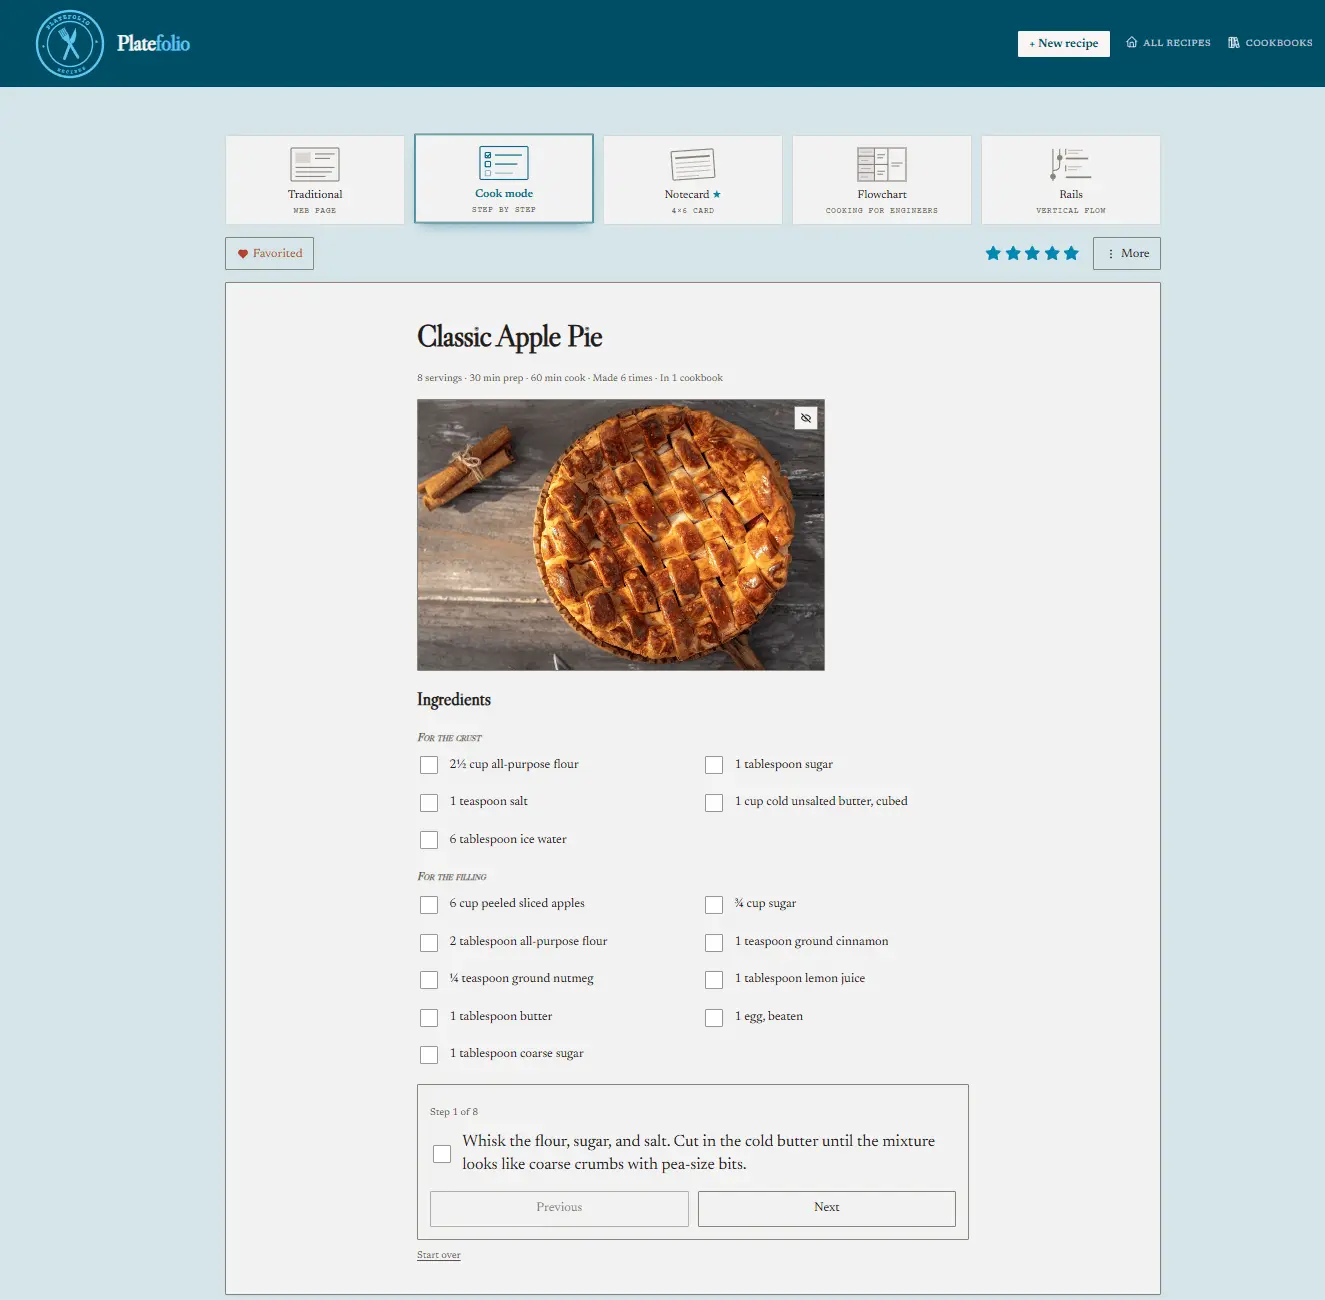Click the Previous step button
Screen dimensions: 1325x1300
559,1208
